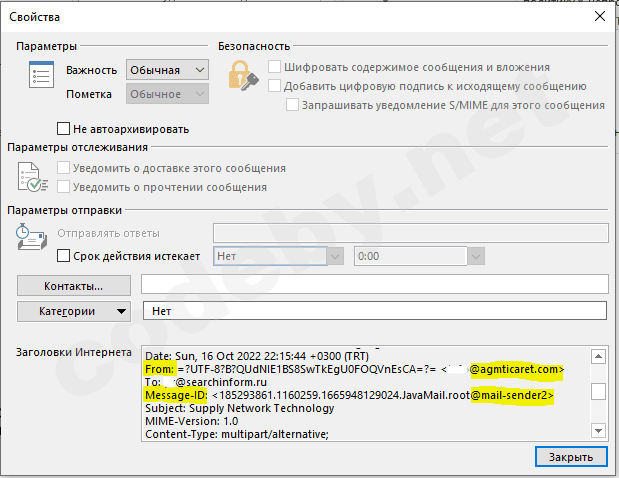Click the 'Message-ID:' header label
This screenshot has height=478, width=619.
tap(176, 395)
